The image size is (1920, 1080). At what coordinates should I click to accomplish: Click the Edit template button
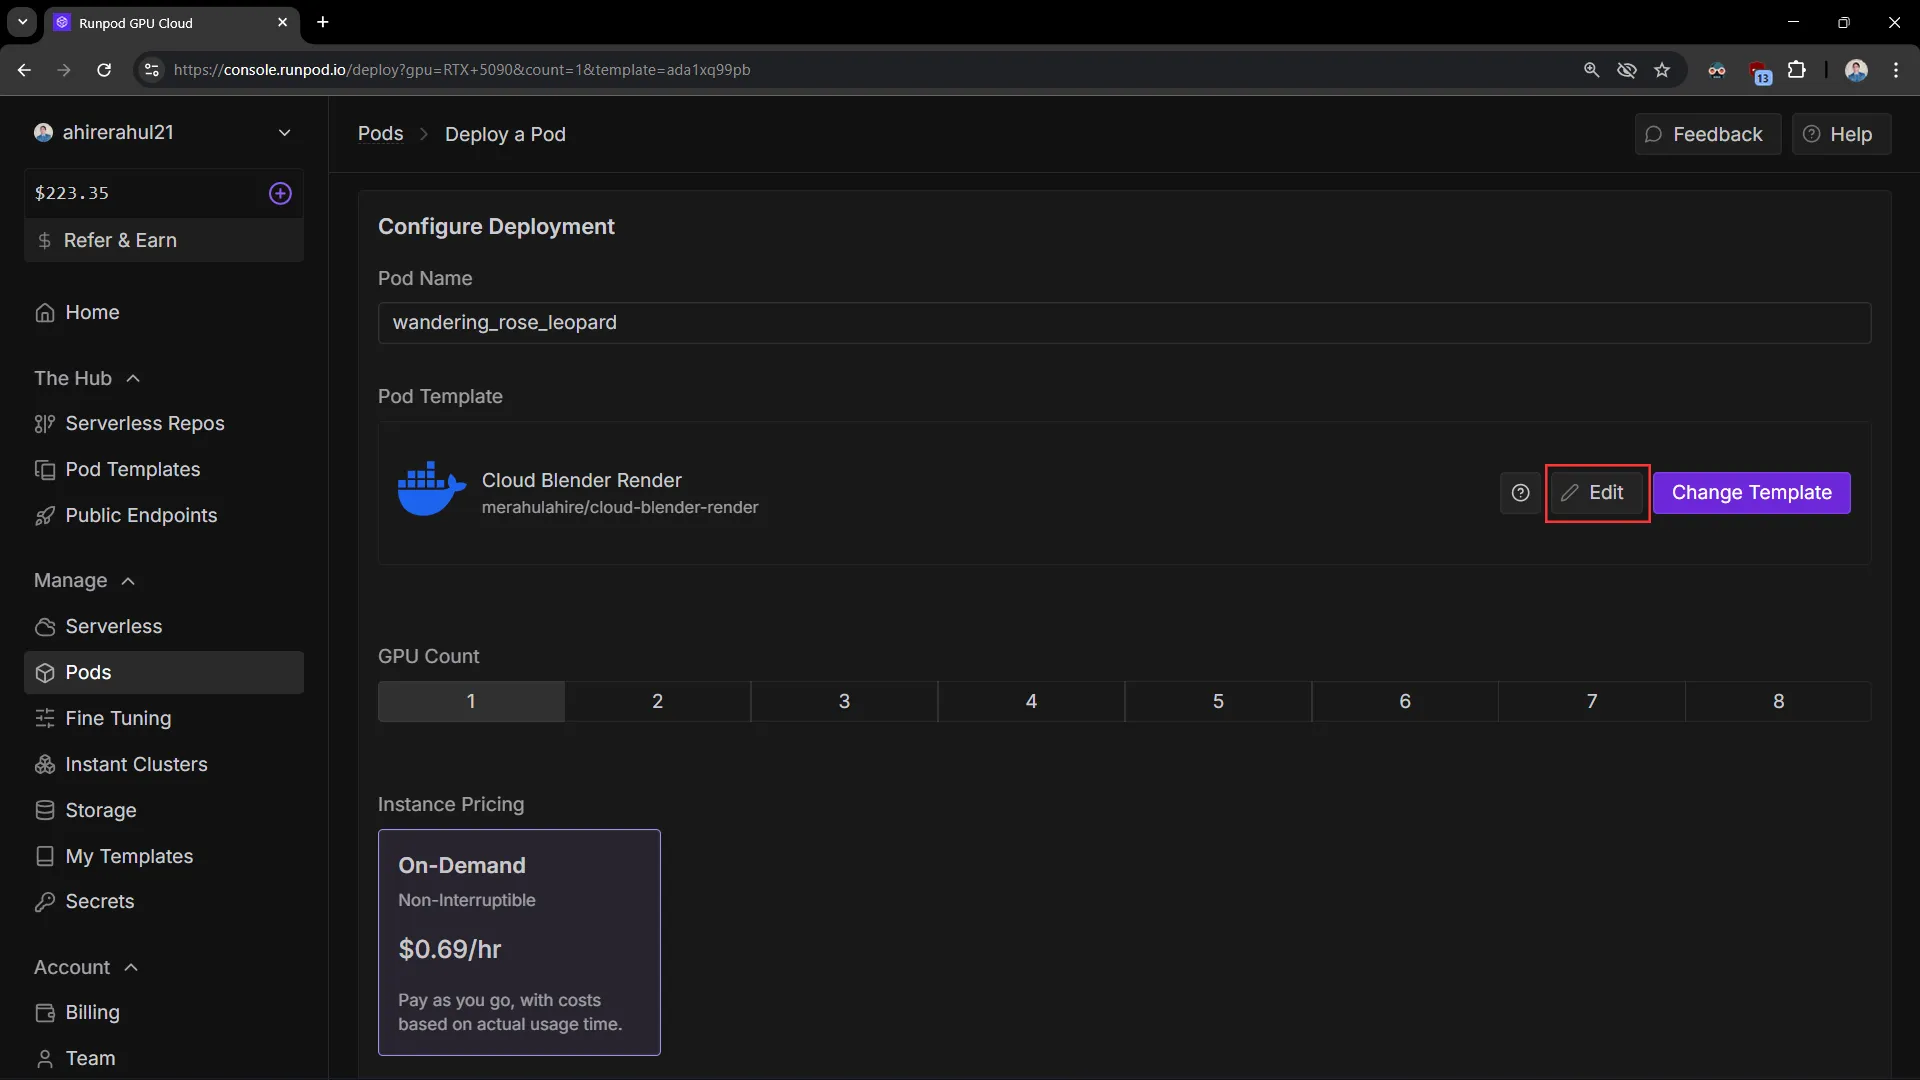pyautogui.click(x=1596, y=493)
